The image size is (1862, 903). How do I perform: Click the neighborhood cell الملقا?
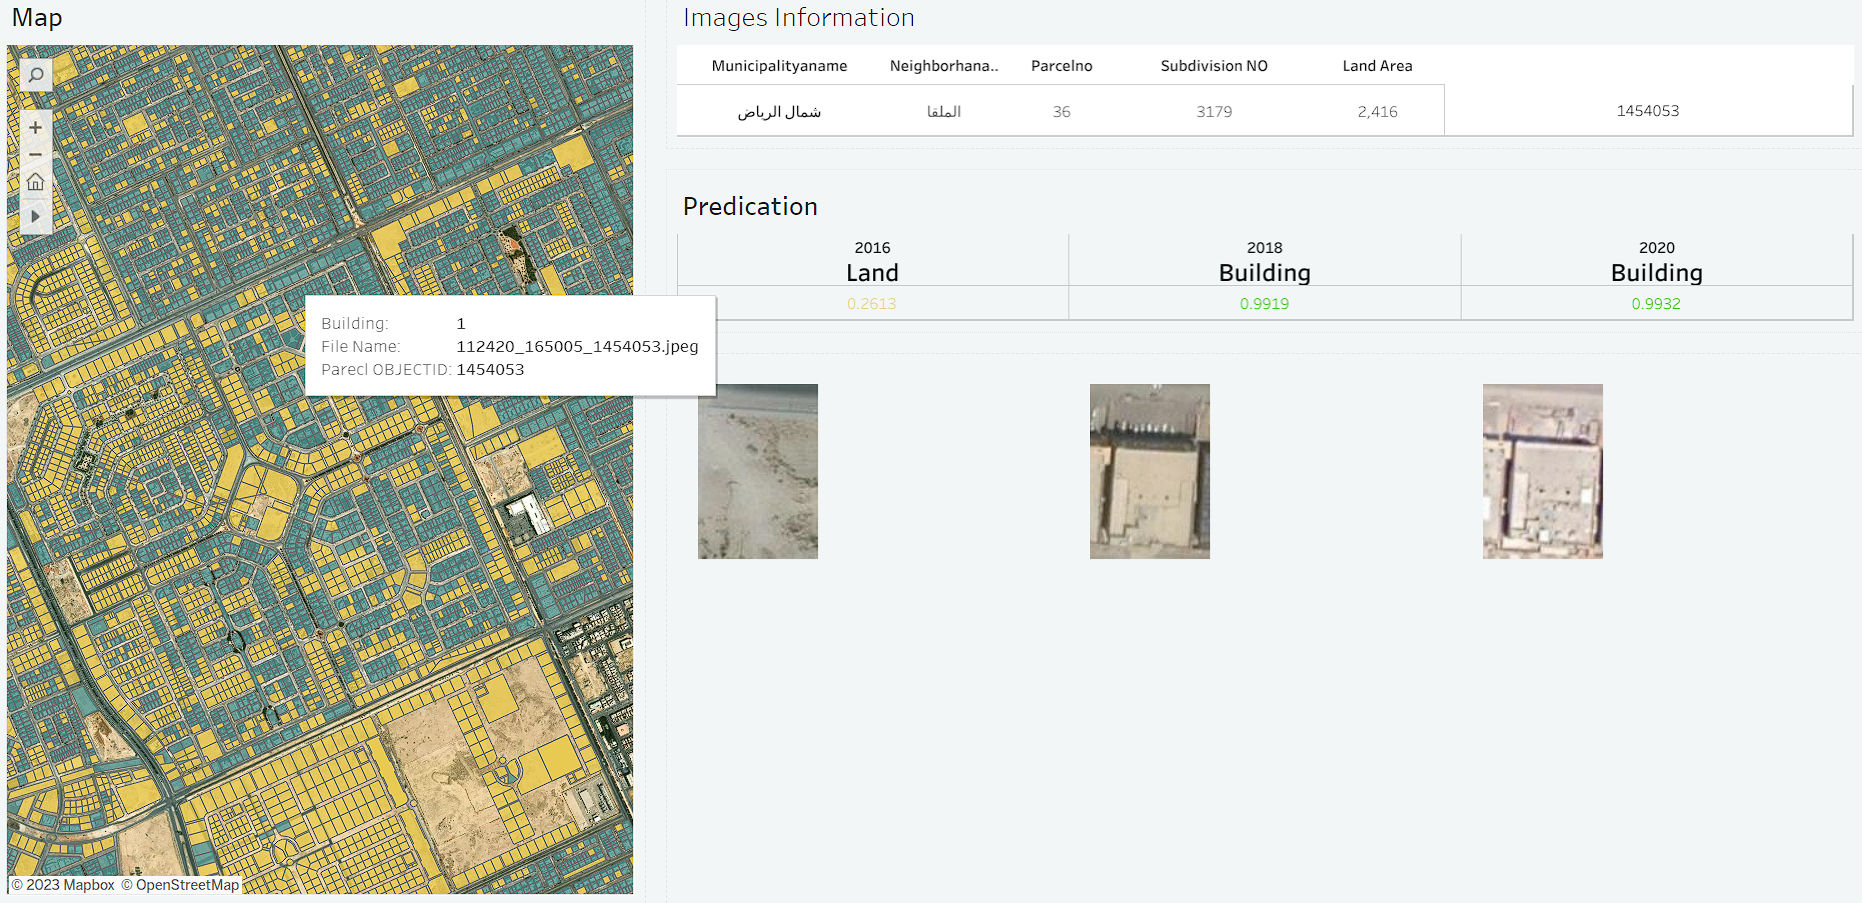(x=944, y=112)
